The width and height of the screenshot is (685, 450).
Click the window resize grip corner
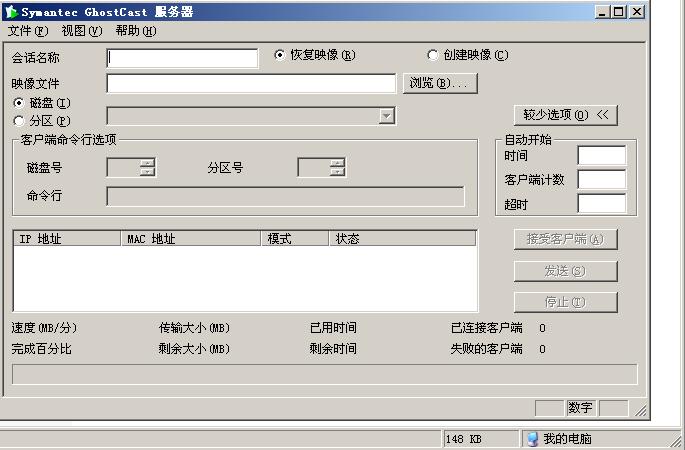click(x=640, y=410)
